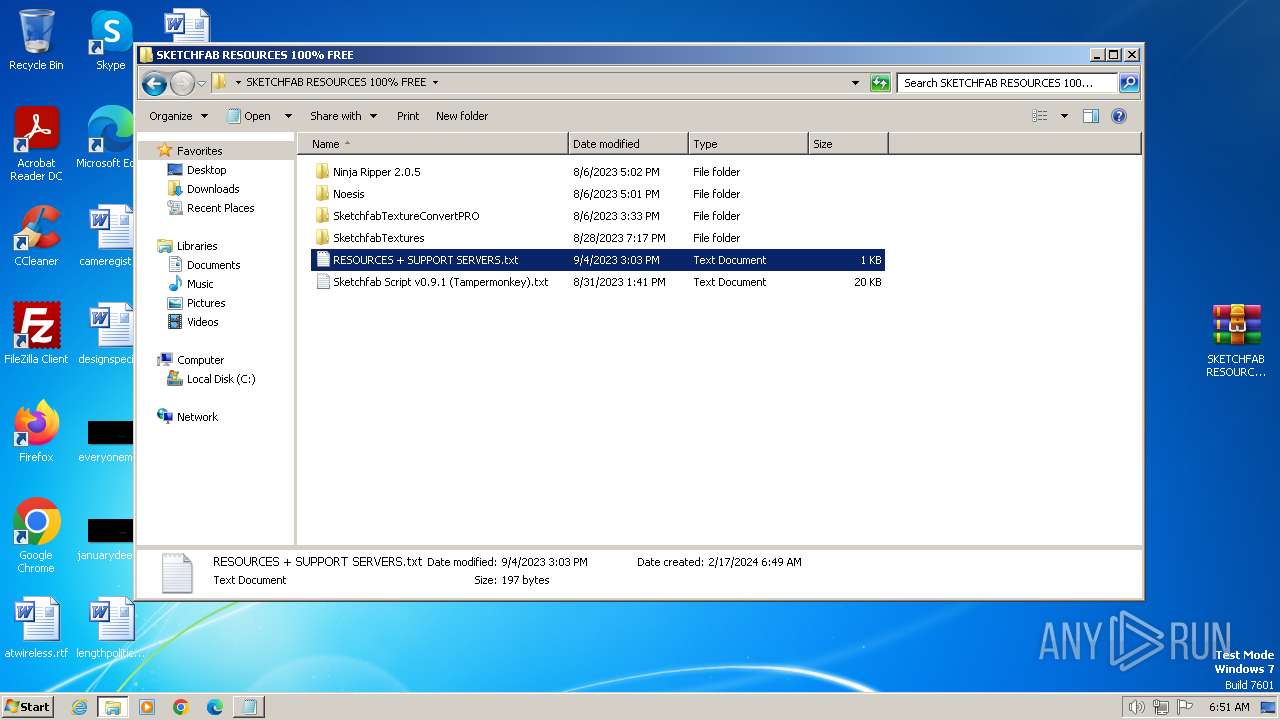
Task: Click the volume speaker tray icon
Action: click(1136, 707)
